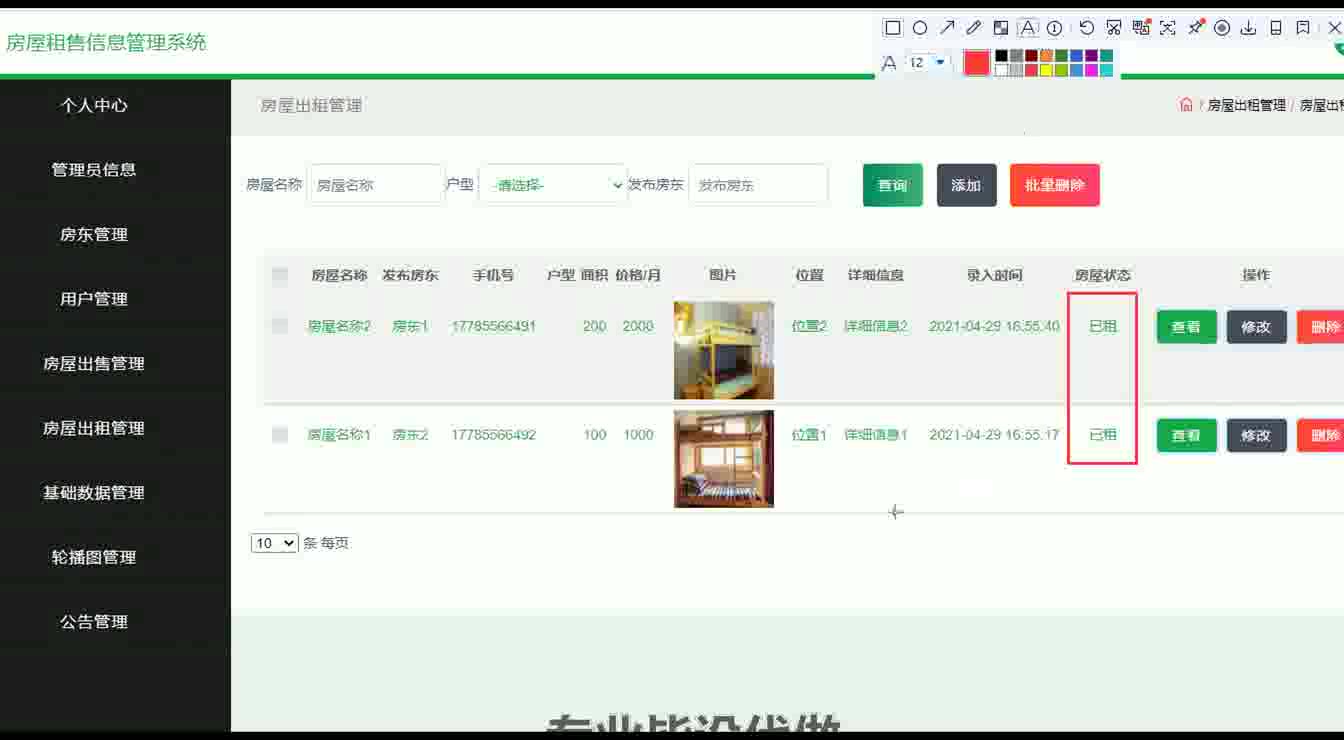
Task: Pick the white color swatch
Action: 1001,70
